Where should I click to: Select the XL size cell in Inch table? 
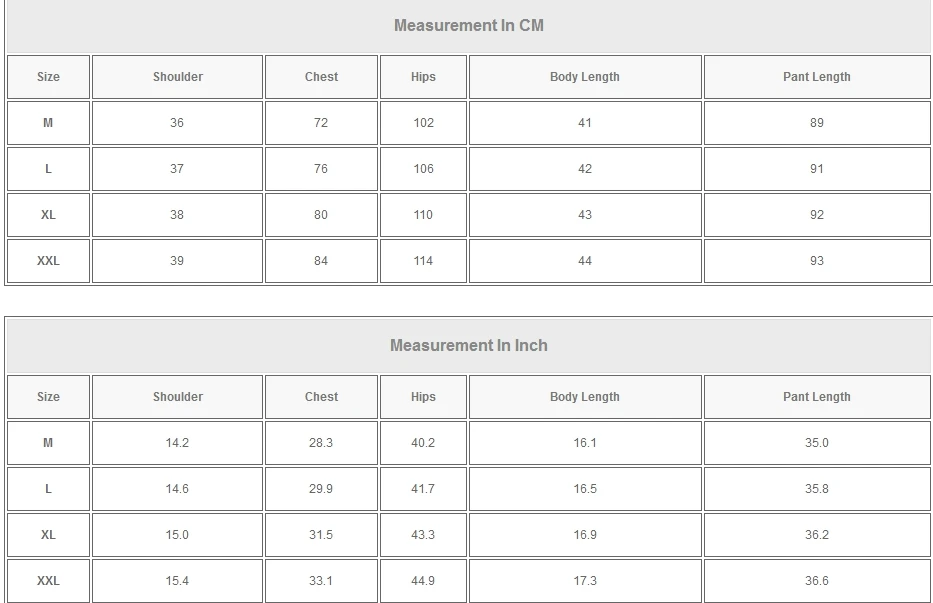tap(48, 535)
